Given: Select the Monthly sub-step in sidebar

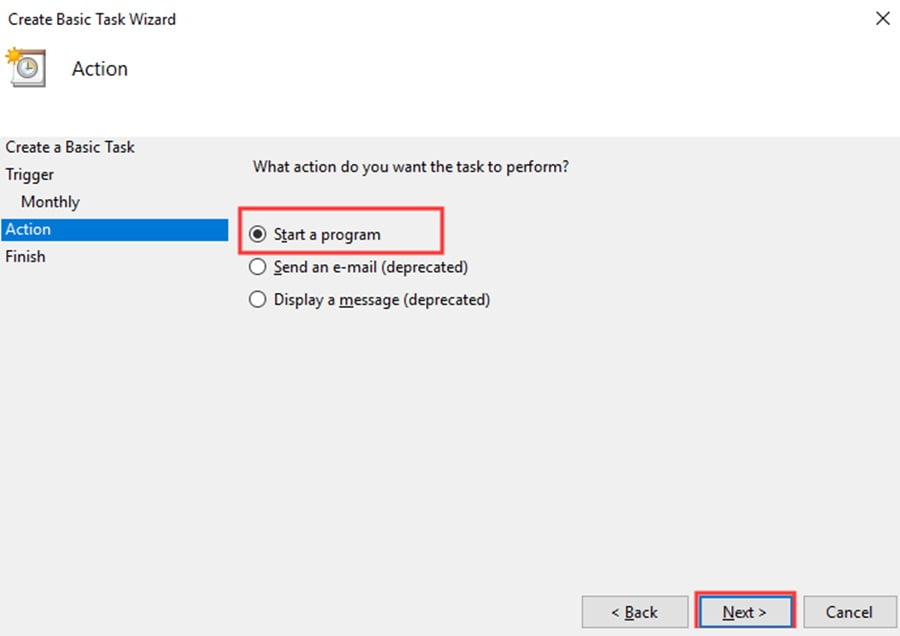Looking at the screenshot, I should coord(51,202).
